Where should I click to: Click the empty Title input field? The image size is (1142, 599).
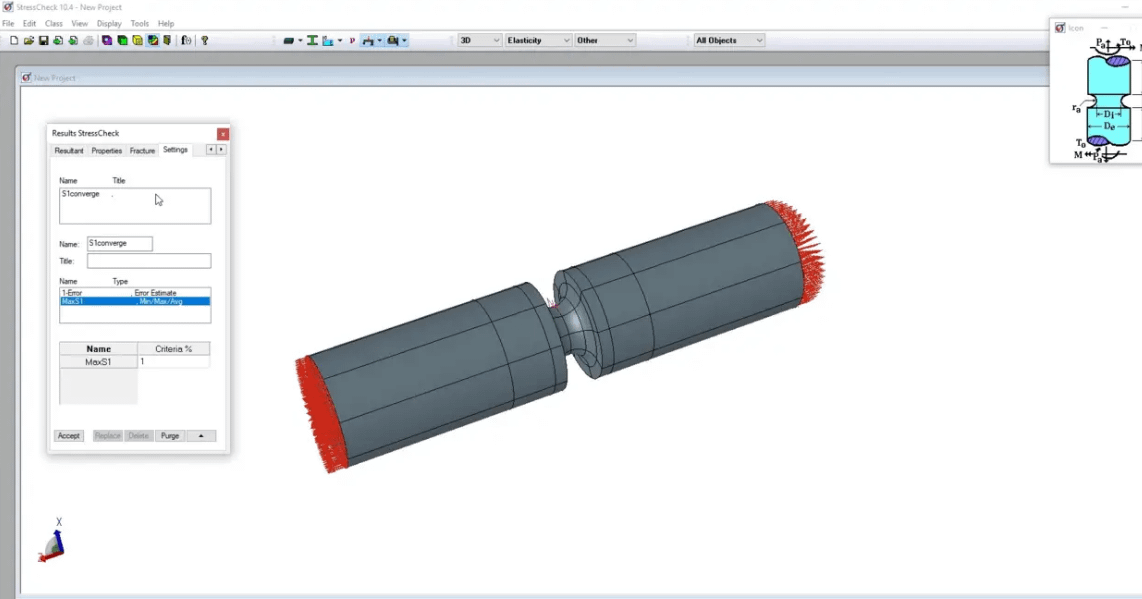click(x=148, y=261)
